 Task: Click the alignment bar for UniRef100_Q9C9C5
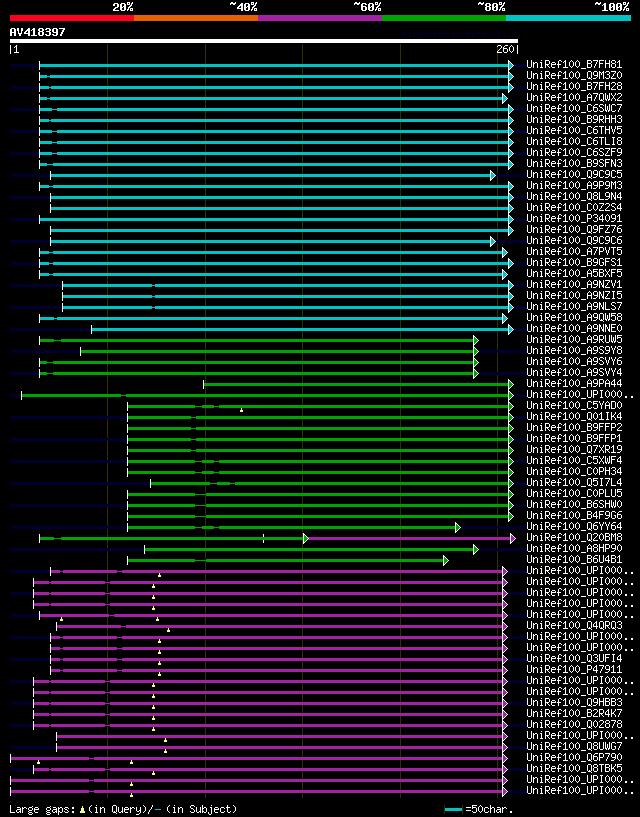pos(273,176)
